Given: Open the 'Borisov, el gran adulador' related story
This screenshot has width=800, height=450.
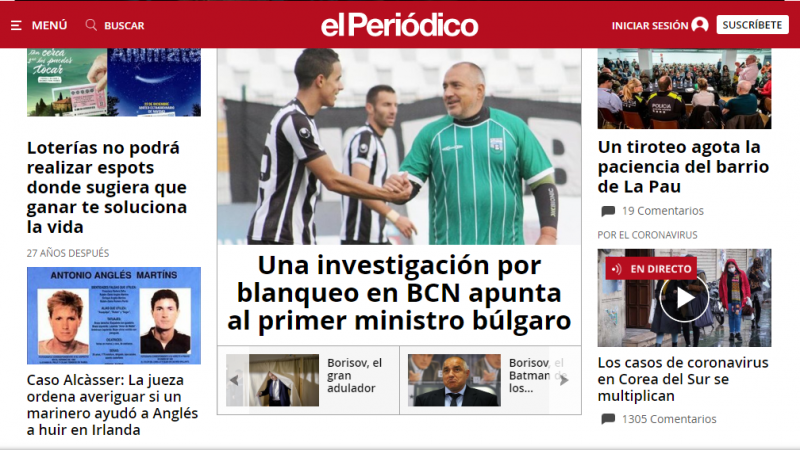Looking at the screenshot, I should click(x=355, y=376).
